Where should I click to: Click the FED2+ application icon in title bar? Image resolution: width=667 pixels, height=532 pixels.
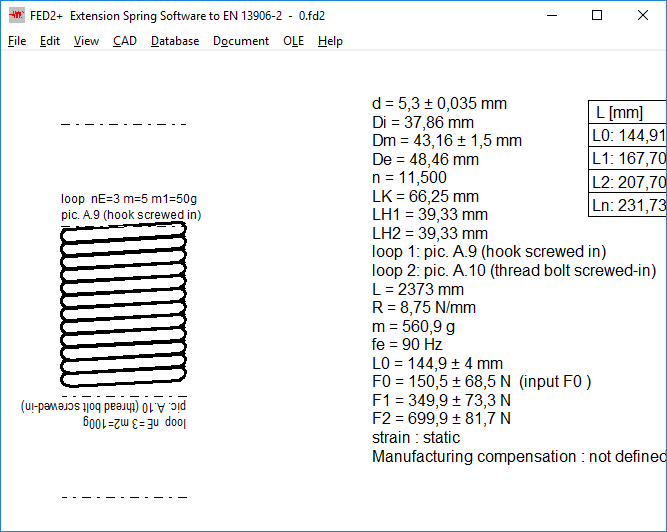[x=17, y=16]
